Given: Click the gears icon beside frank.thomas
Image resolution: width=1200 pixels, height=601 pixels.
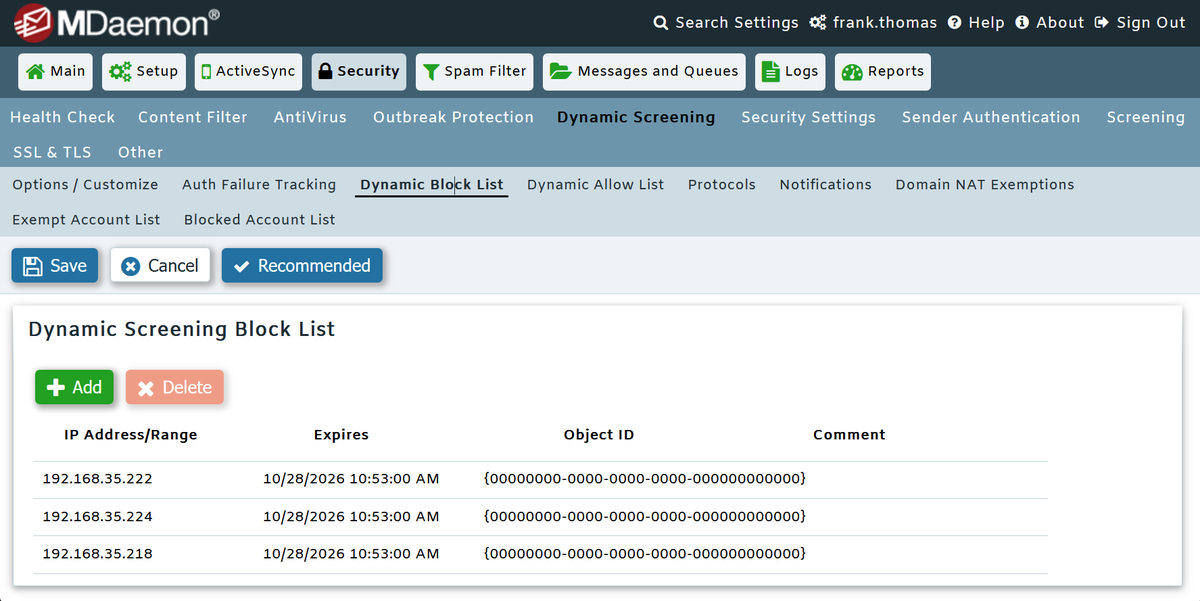Looking at the screenshot, I should (818, 22).
